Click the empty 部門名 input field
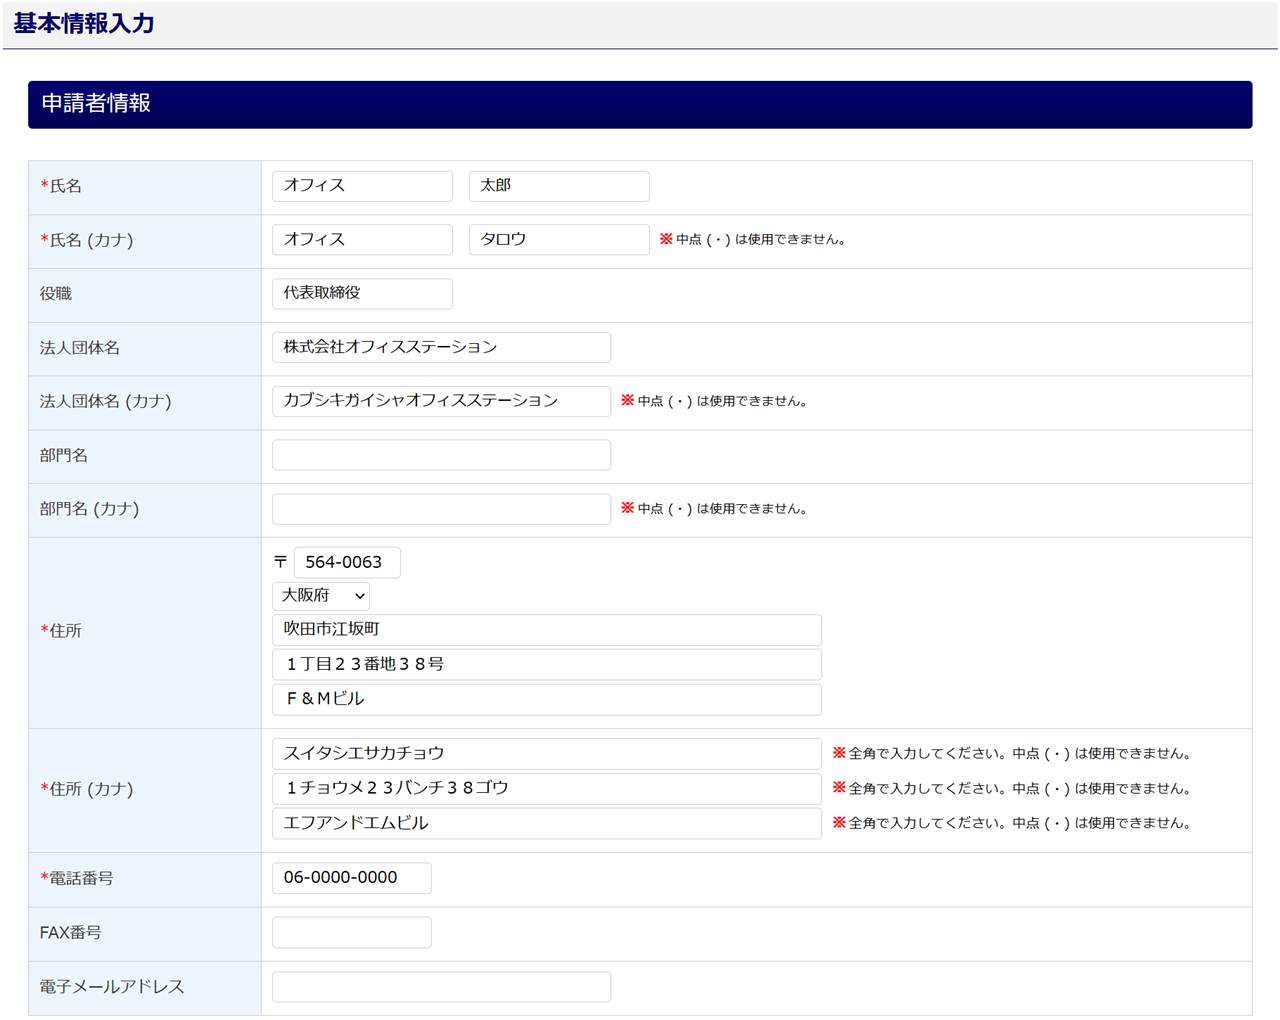This screenshot has height=1020, width=1280. point(441,455)
